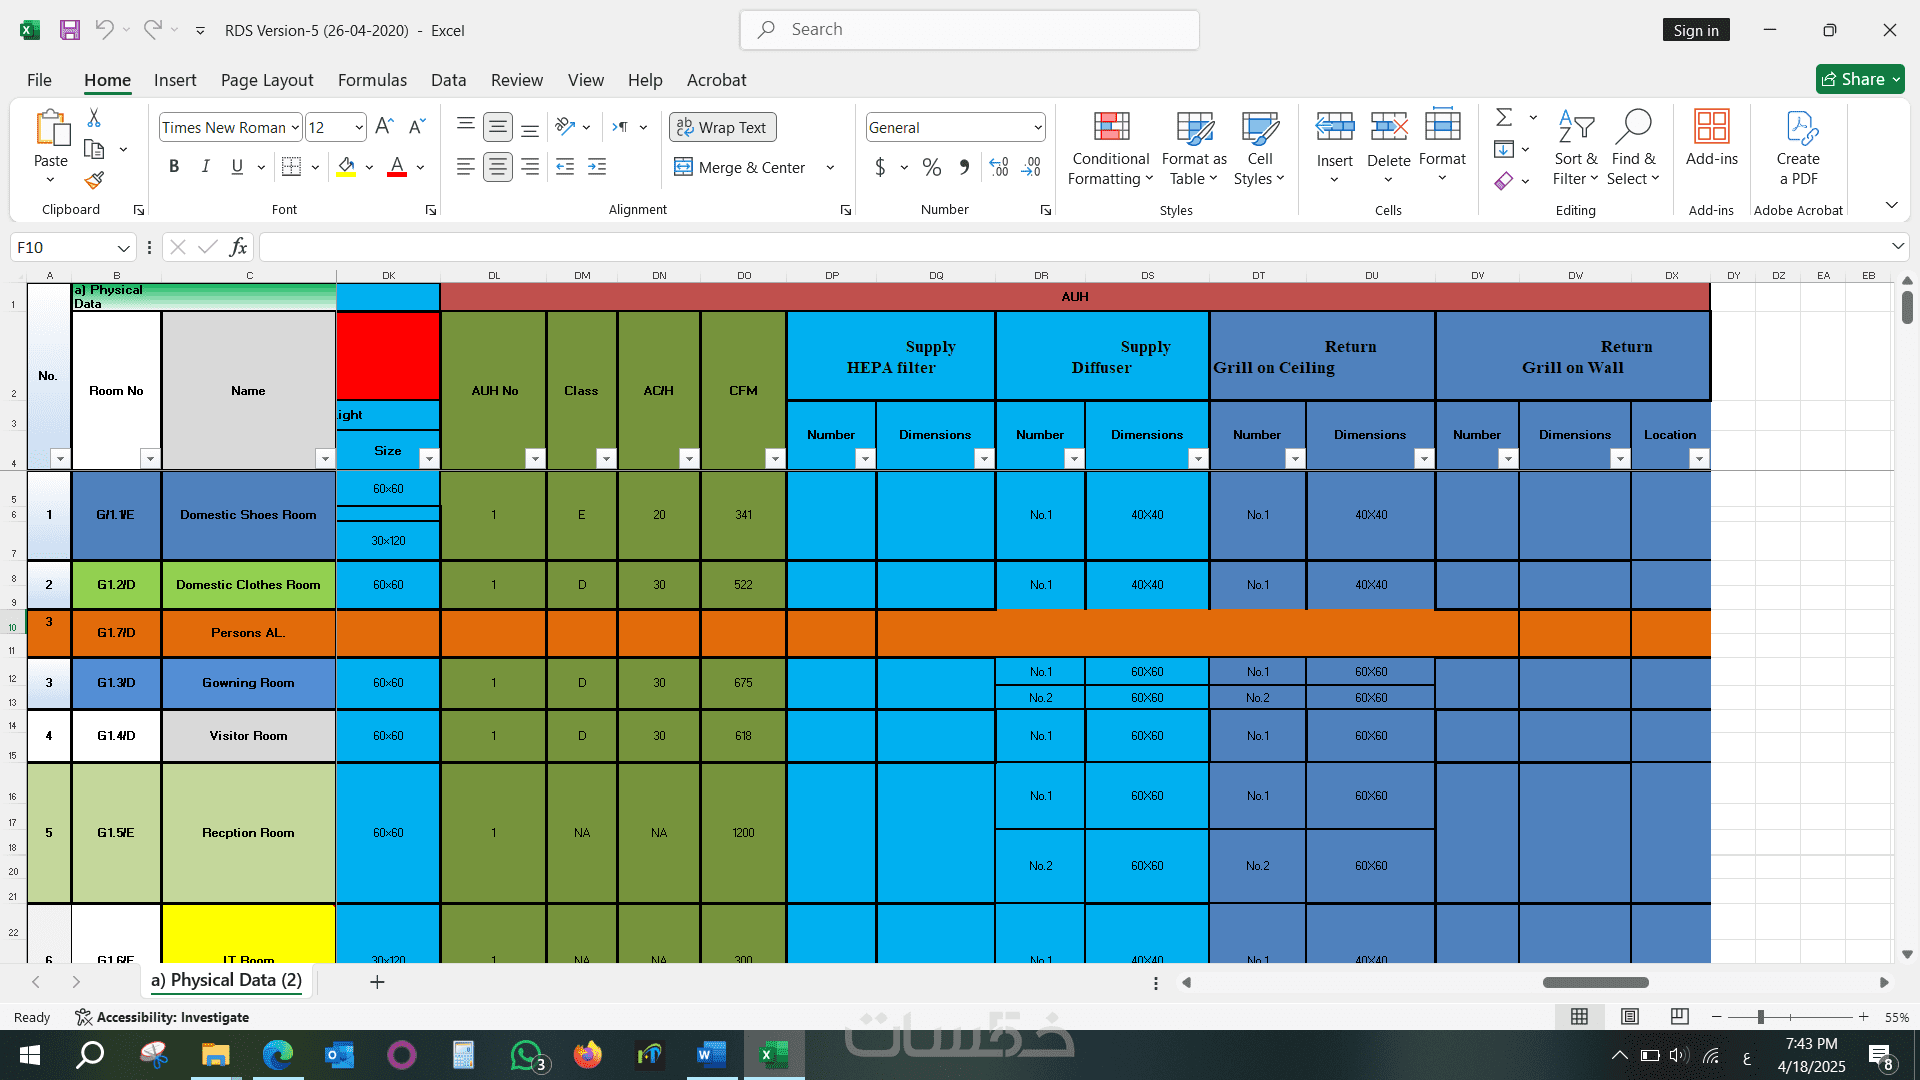Switch to Page Break Preview view

tap(1679, 1017)
